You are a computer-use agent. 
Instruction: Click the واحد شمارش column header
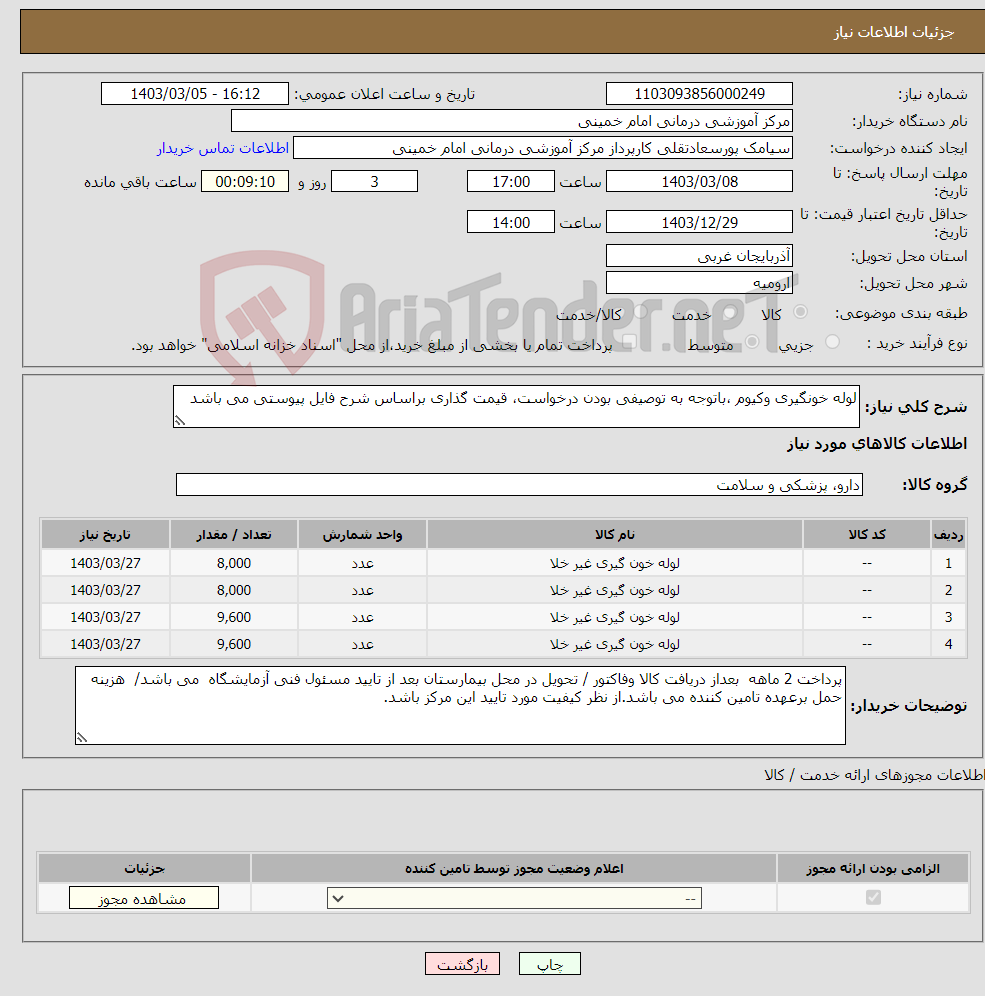362,535
